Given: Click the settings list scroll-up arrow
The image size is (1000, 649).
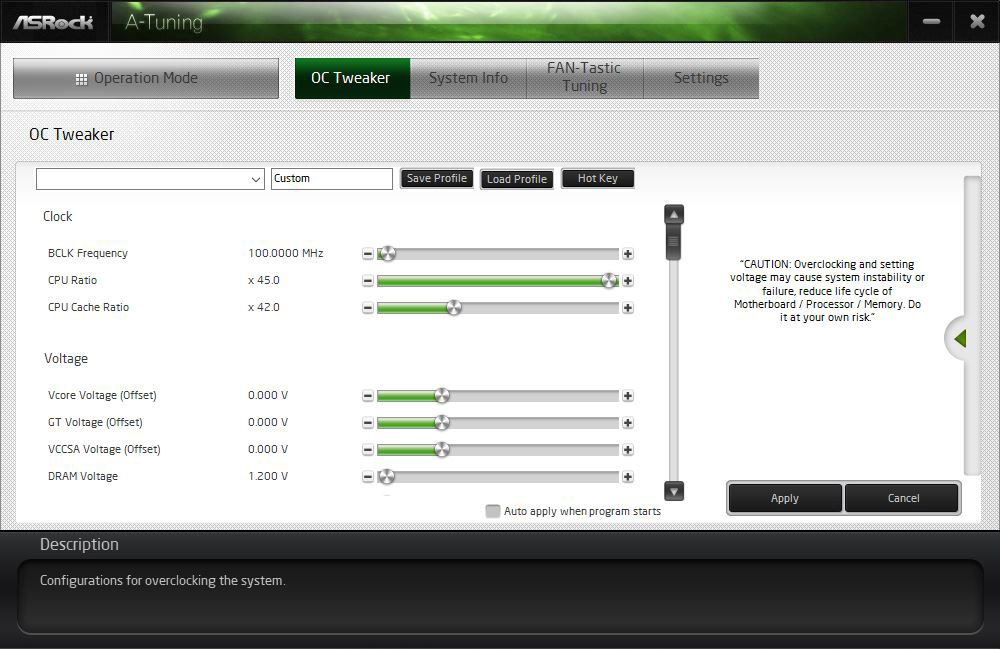Looking at the screenshot, I should pyautogui.click(x=673, y=214).
